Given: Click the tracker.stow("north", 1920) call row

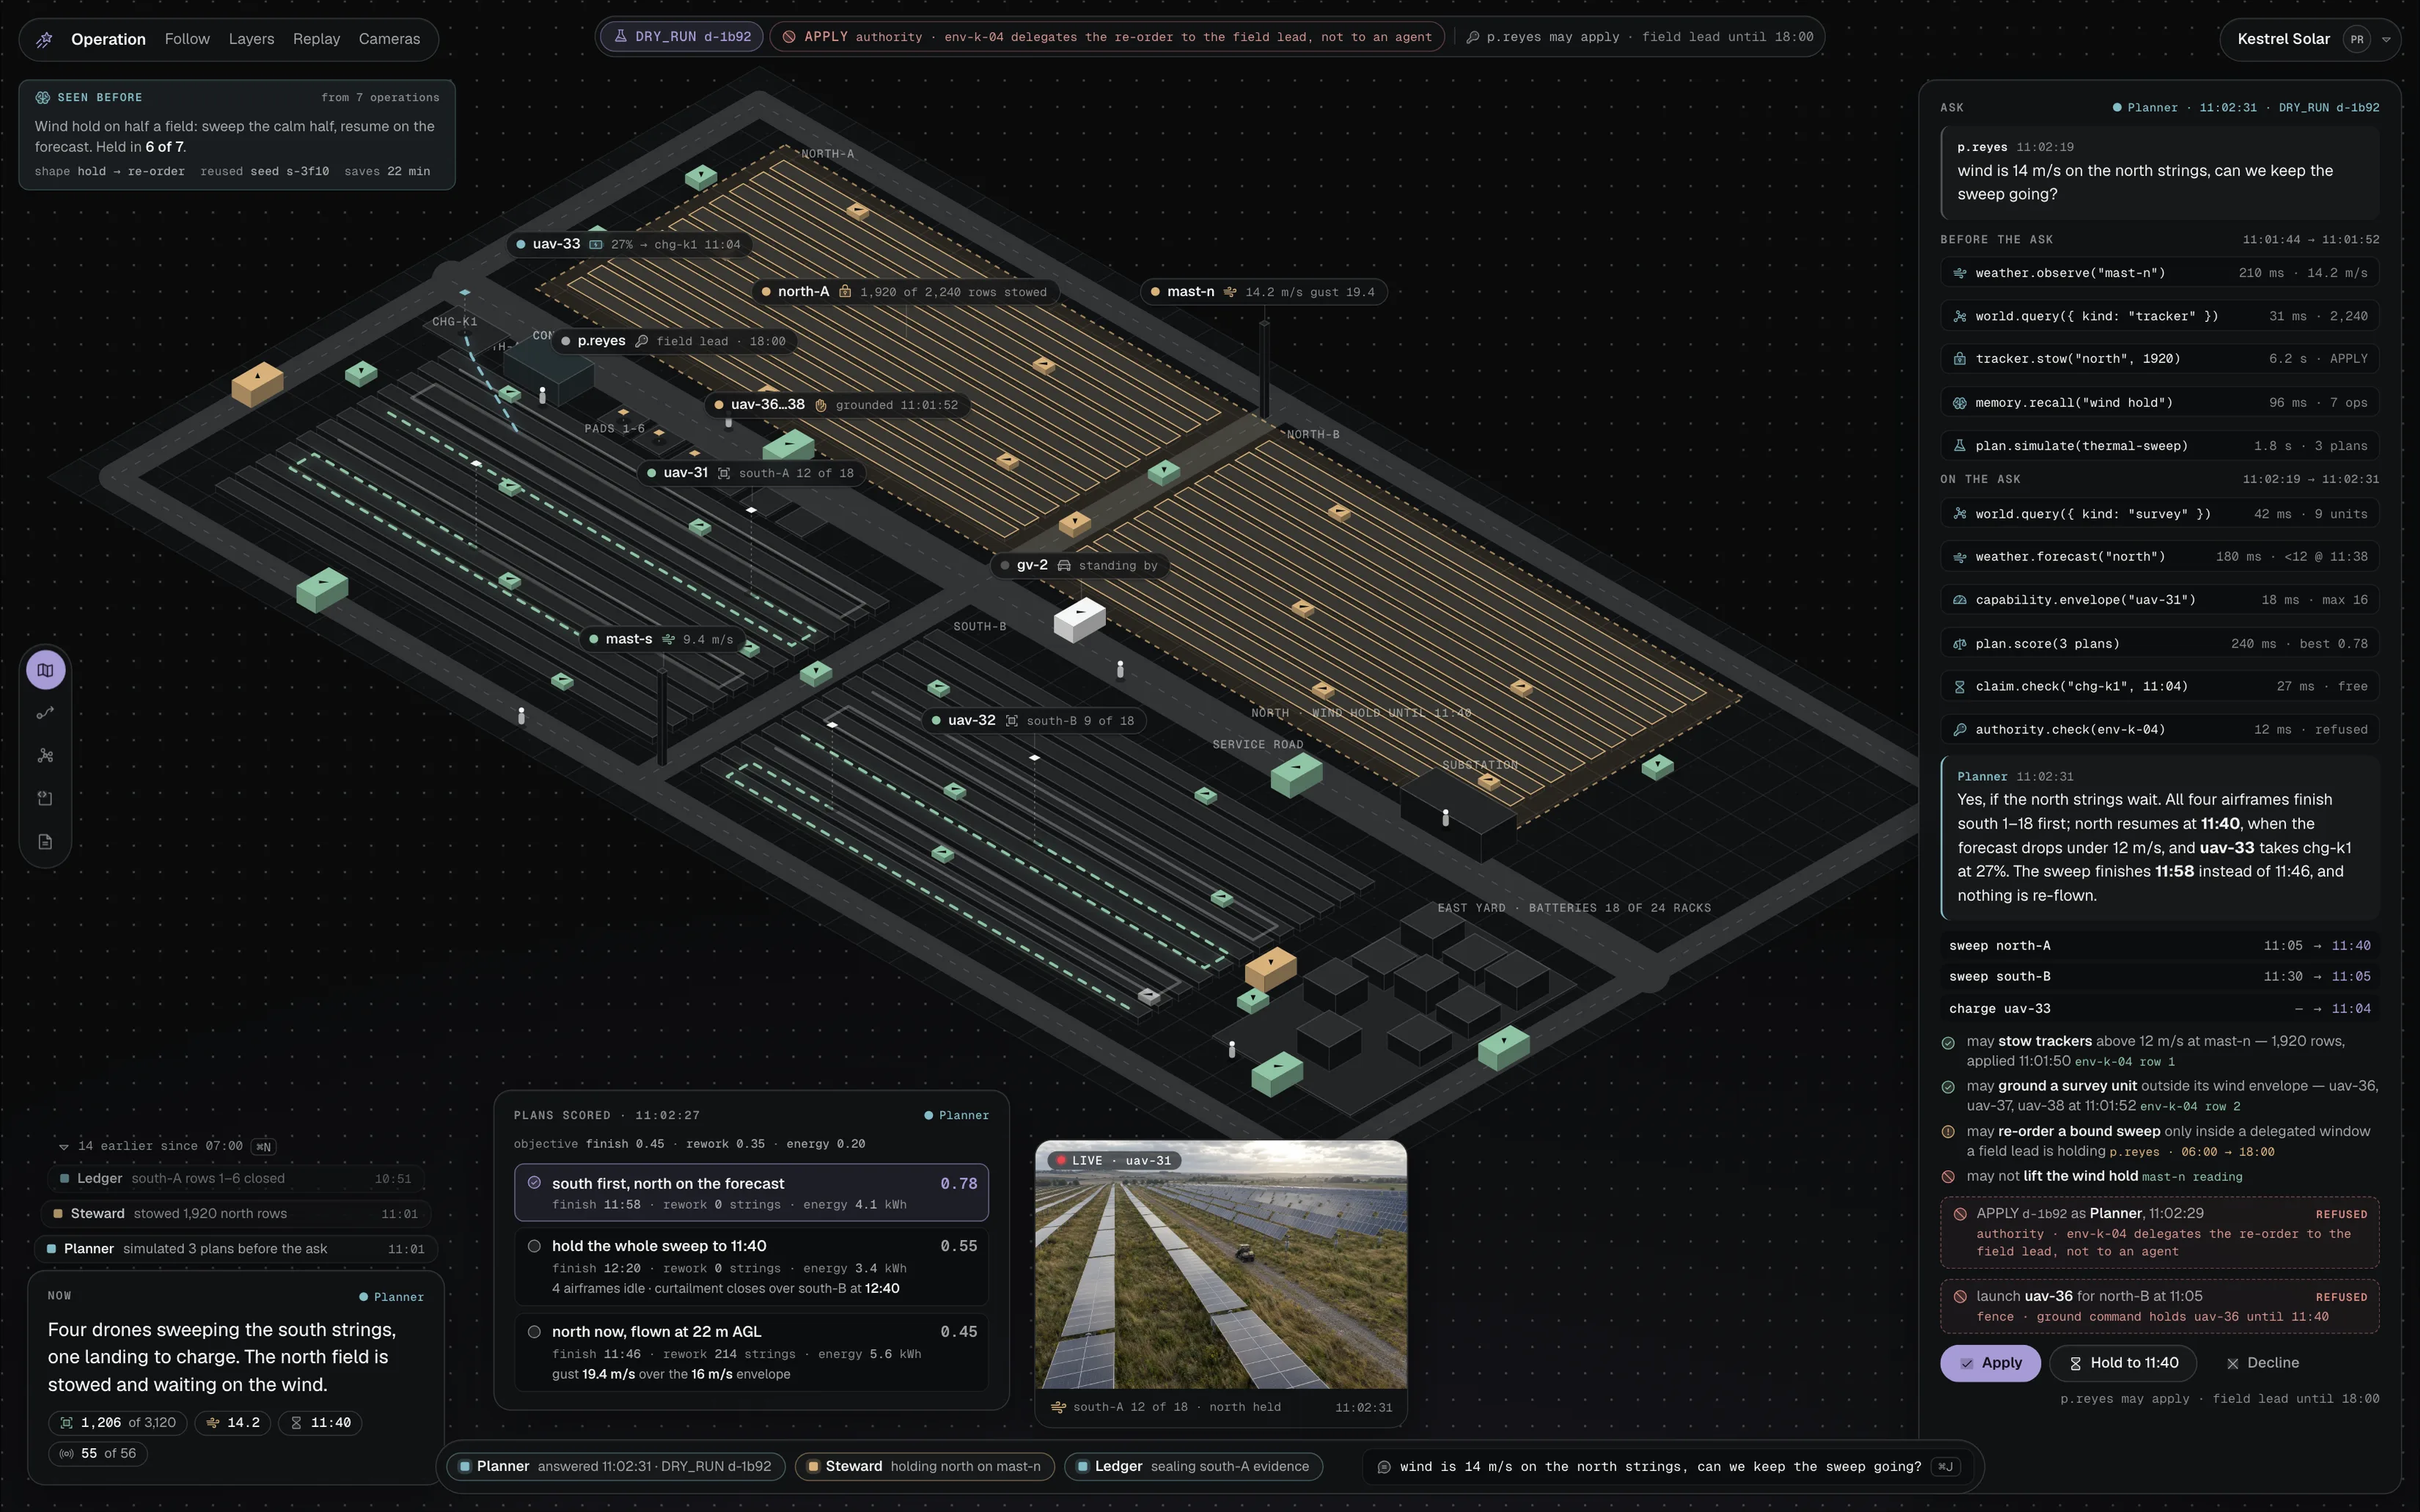Looking at the screenshot, I should click(2159, 359).
